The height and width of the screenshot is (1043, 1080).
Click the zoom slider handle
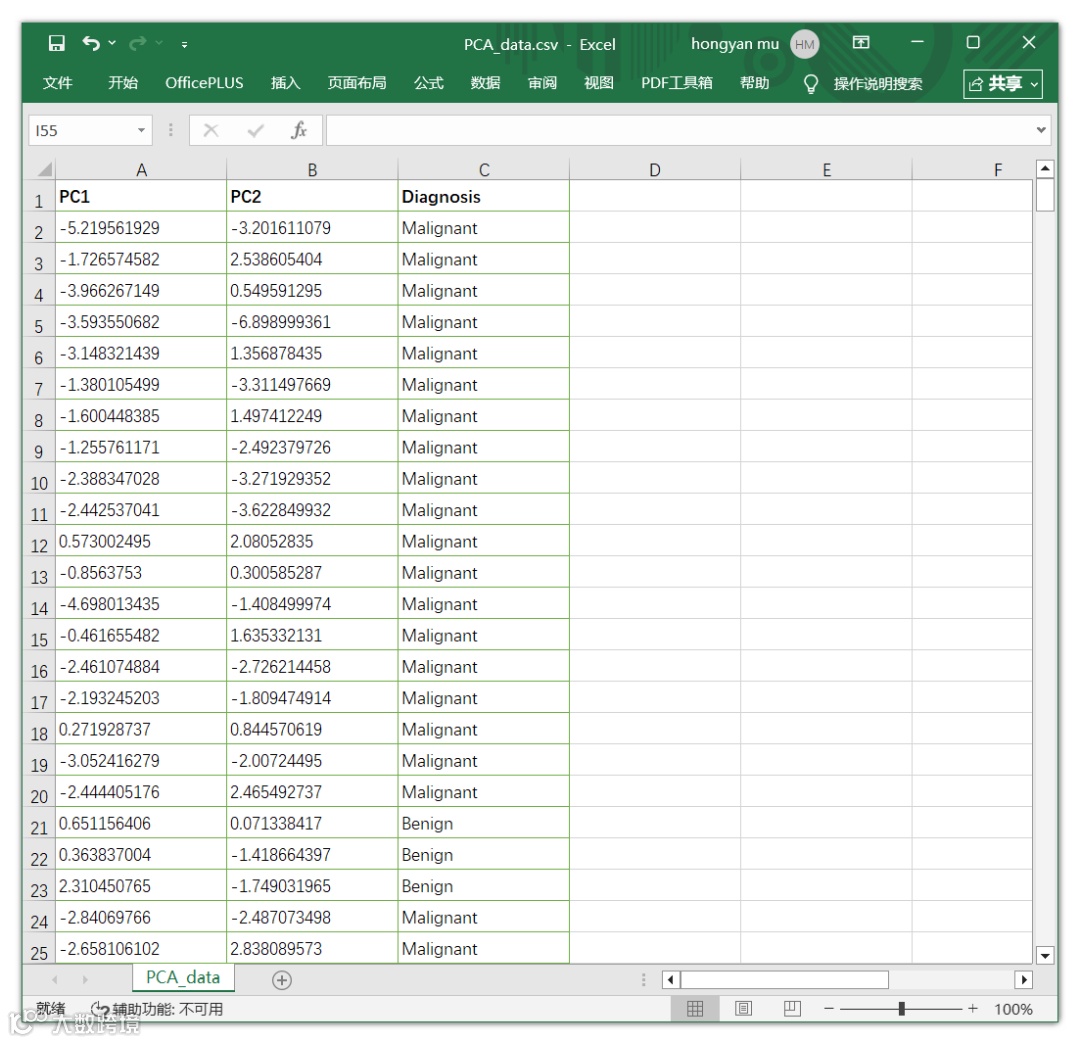coord(901,1009)
